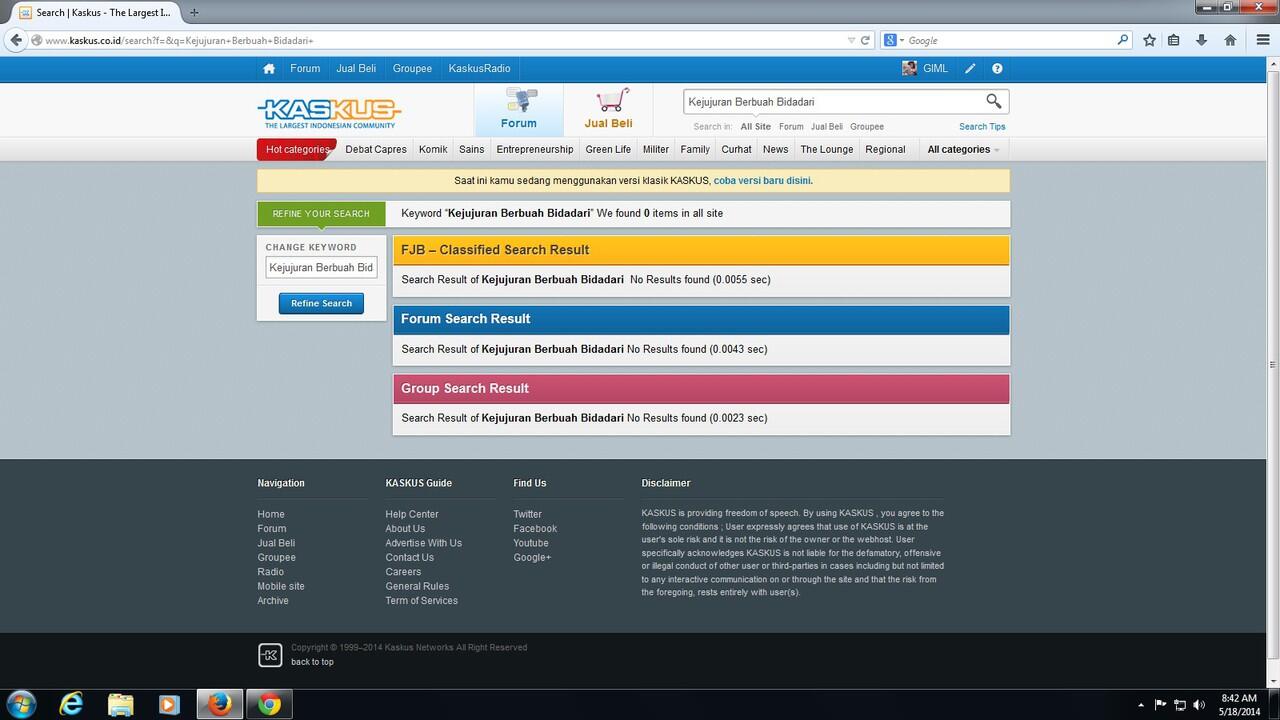Open the Entrepreneurship category
The image size is (1280, 720).
click(x=535, y=149)
